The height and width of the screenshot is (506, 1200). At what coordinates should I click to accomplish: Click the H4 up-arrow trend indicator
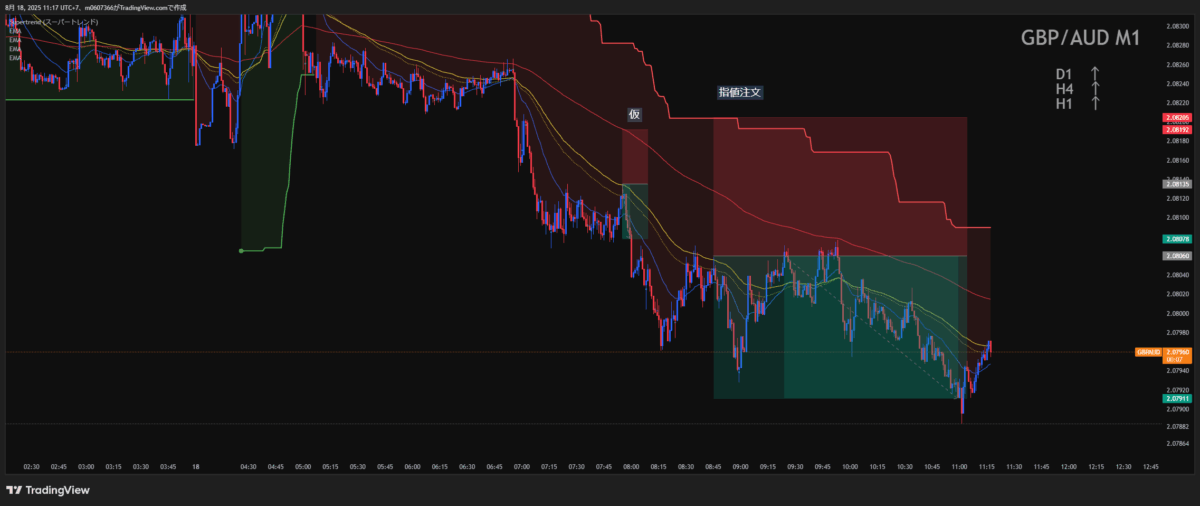[x=1095, y=89]
